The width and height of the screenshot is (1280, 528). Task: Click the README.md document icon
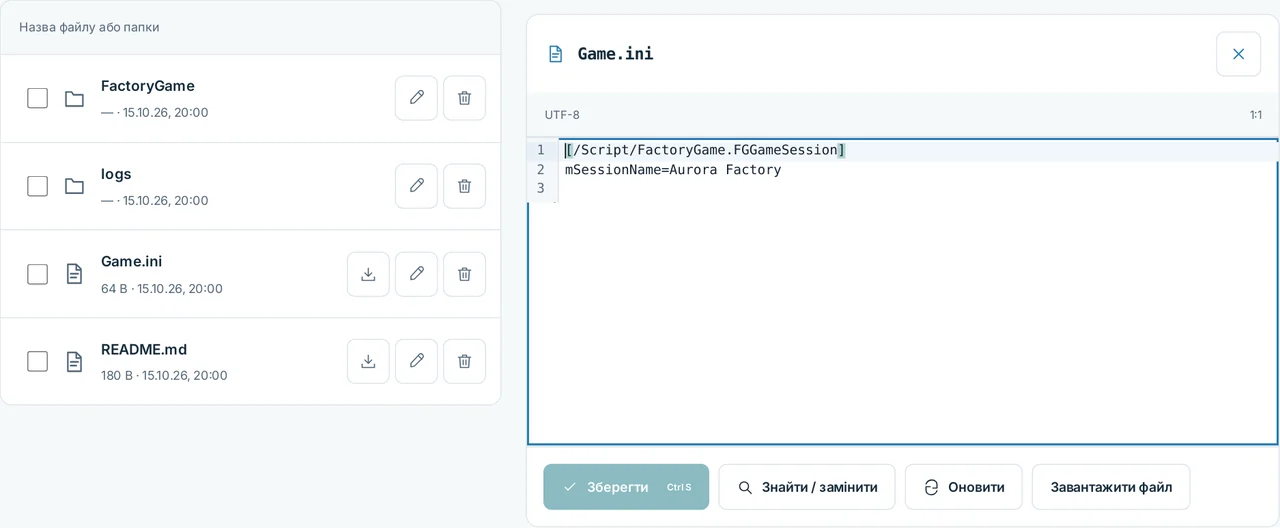[x=74, y=361]
